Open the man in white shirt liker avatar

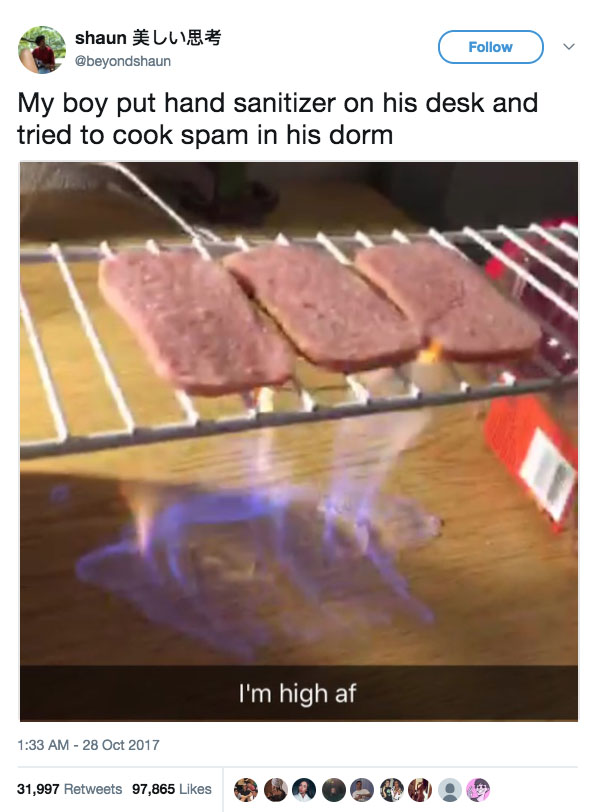coord(362,790)
